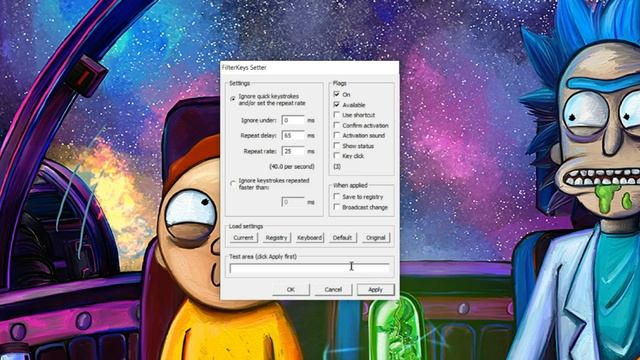Enable the Use shortcut checkbox
640x360 pixels.
pyautogui.click(x=337, y=115)
